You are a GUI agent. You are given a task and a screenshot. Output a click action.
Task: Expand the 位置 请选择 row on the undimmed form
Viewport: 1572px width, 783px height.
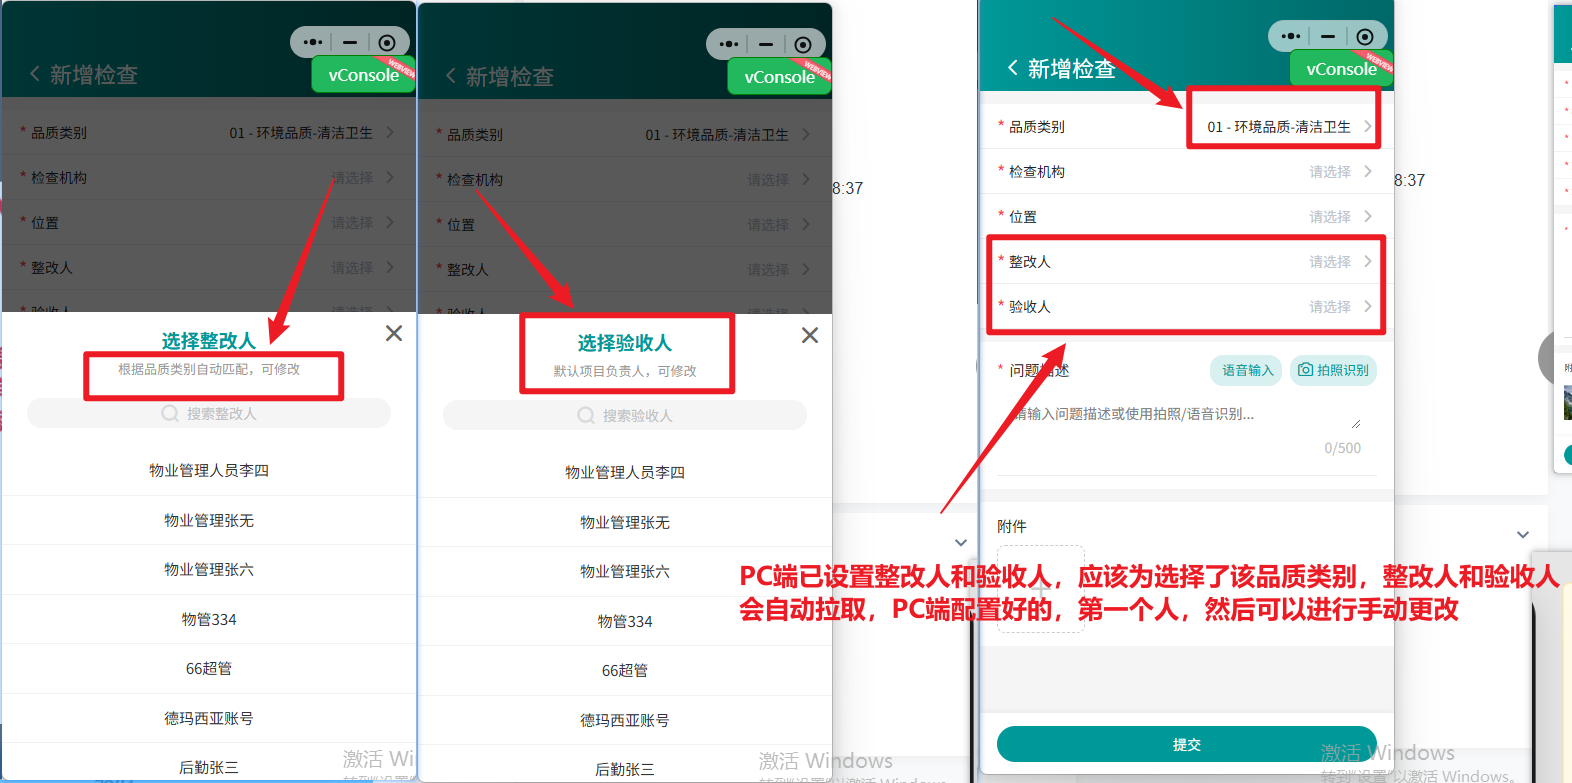[x=1340, y=217]
